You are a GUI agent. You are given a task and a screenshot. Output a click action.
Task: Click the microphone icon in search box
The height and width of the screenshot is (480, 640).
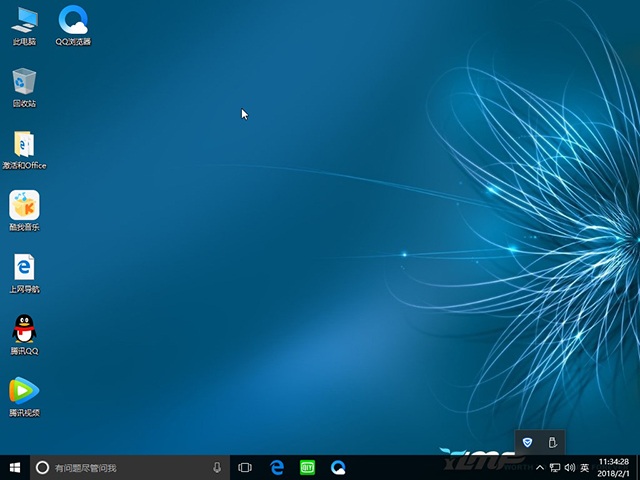coord(217,467)
